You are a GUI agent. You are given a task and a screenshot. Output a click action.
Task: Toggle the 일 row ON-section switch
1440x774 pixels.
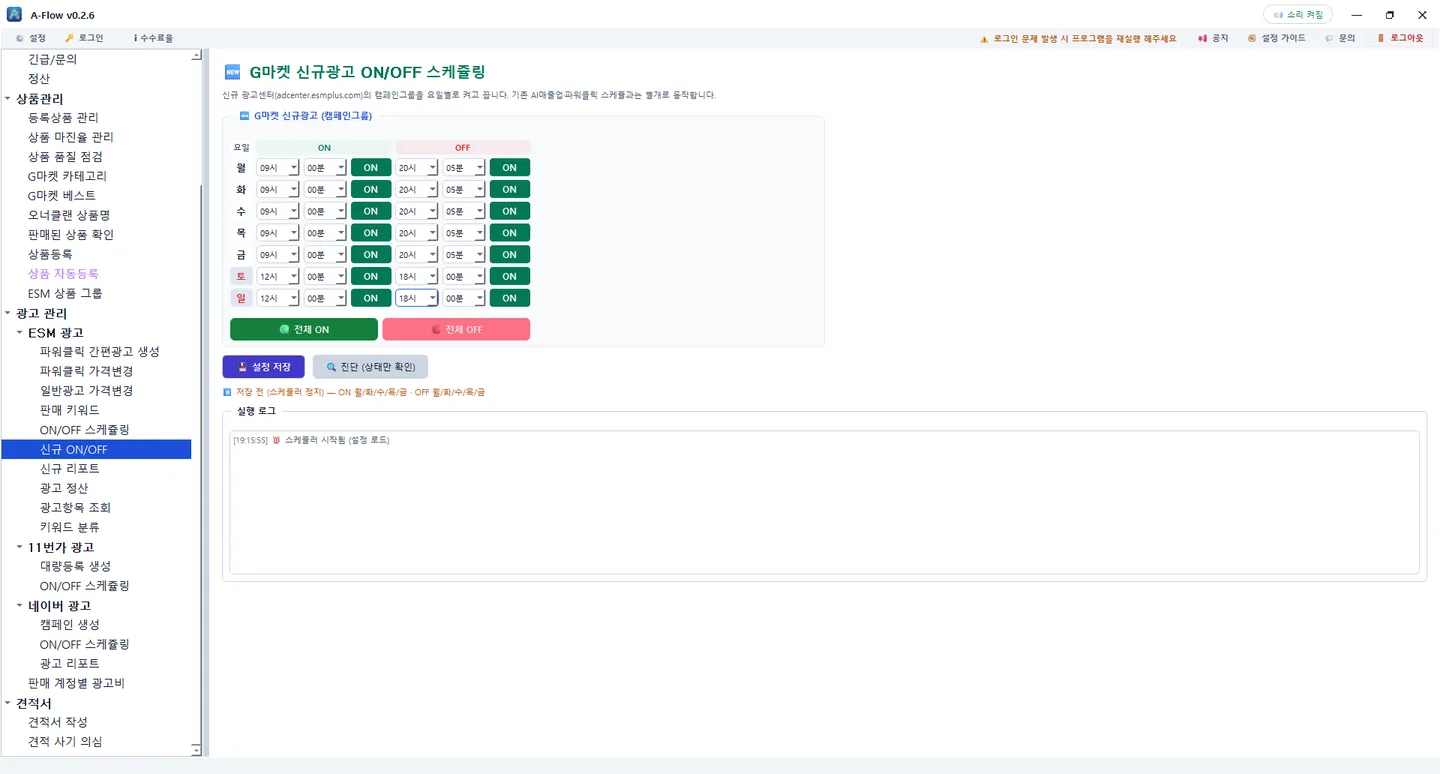coord(371,298)
